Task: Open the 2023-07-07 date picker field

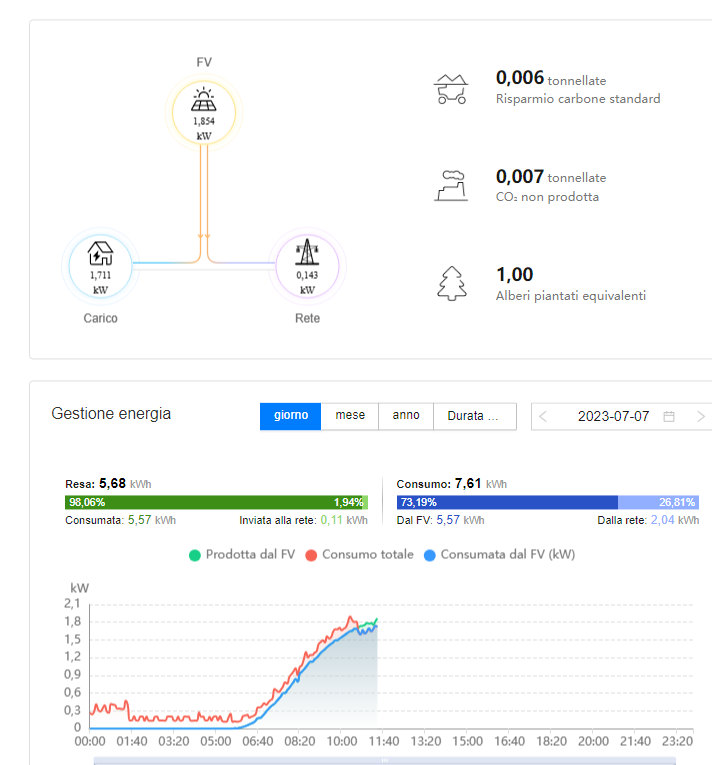Action: (x=612, y=416)
